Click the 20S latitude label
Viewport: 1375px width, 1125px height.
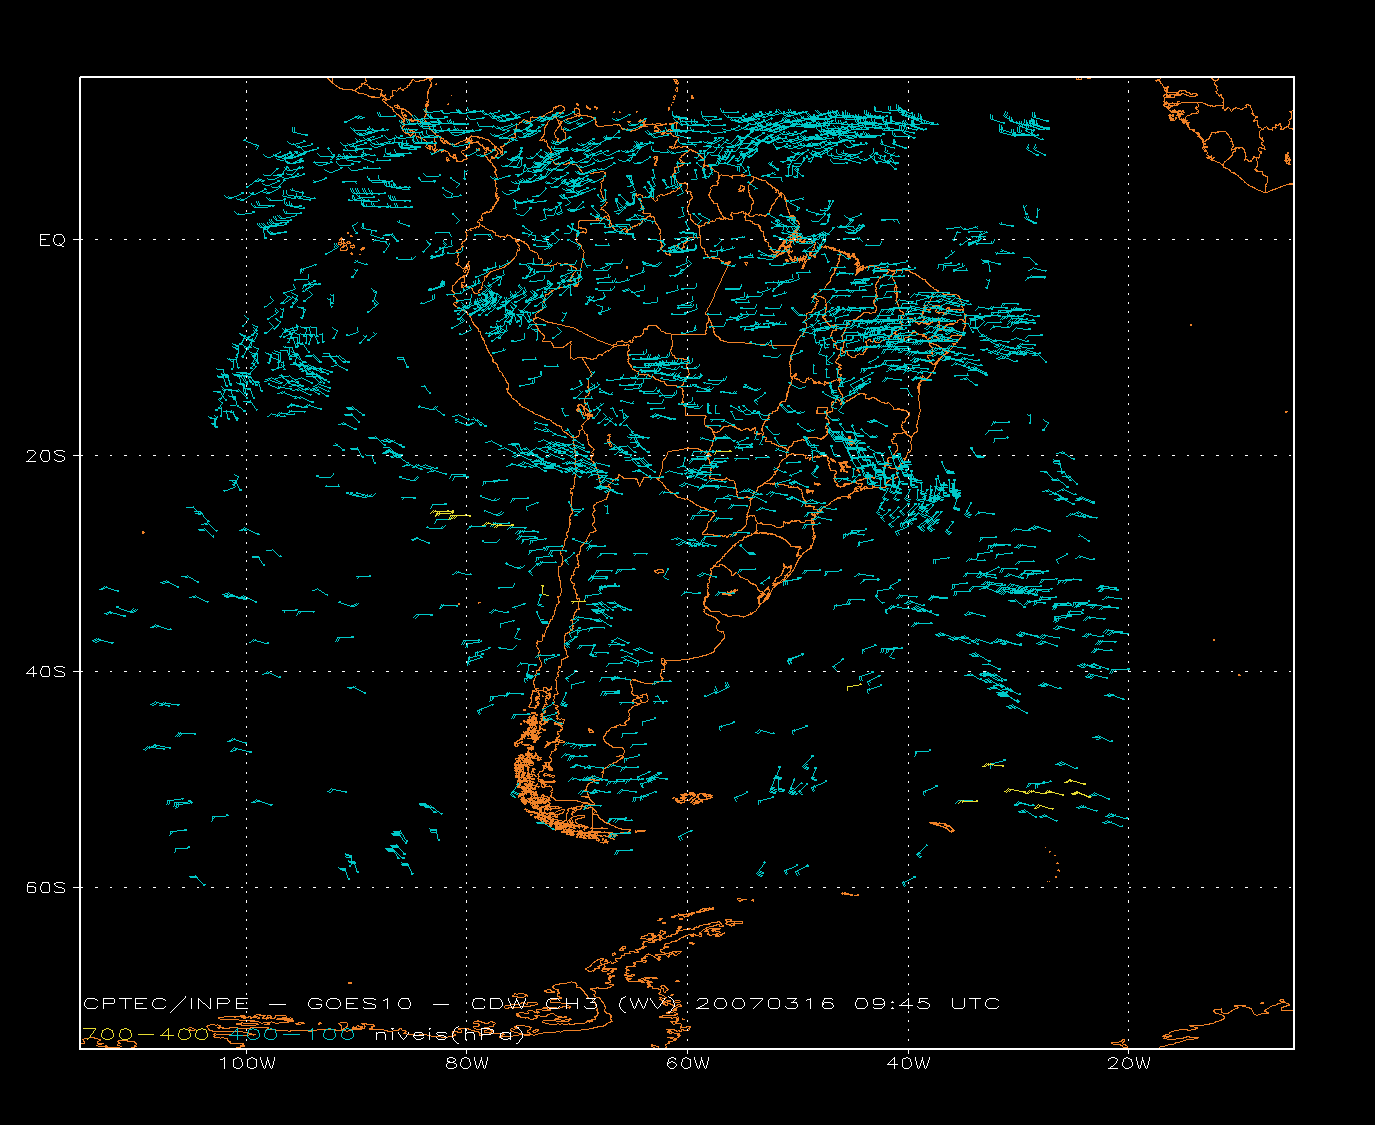pos(45,456)
